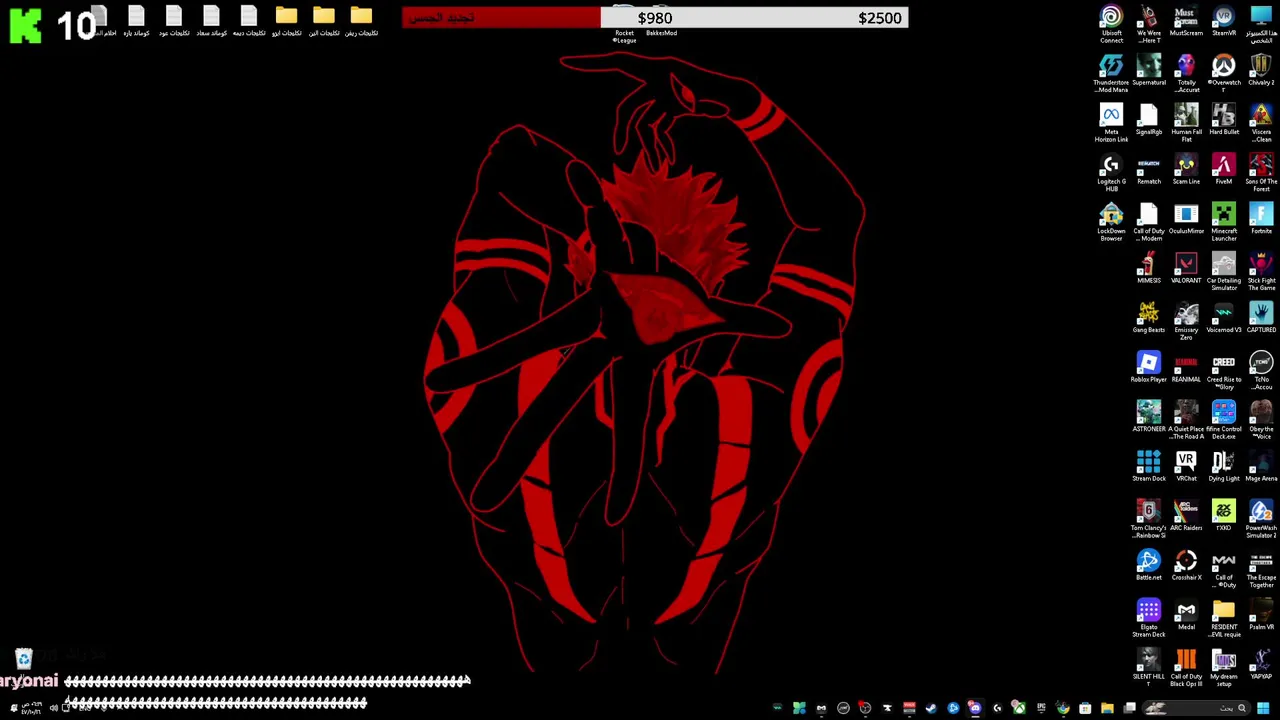Launch the Human Fall Flat shortcut
The height and width of the screenshot is (720, 1280).
click(x=1186, y=123)
